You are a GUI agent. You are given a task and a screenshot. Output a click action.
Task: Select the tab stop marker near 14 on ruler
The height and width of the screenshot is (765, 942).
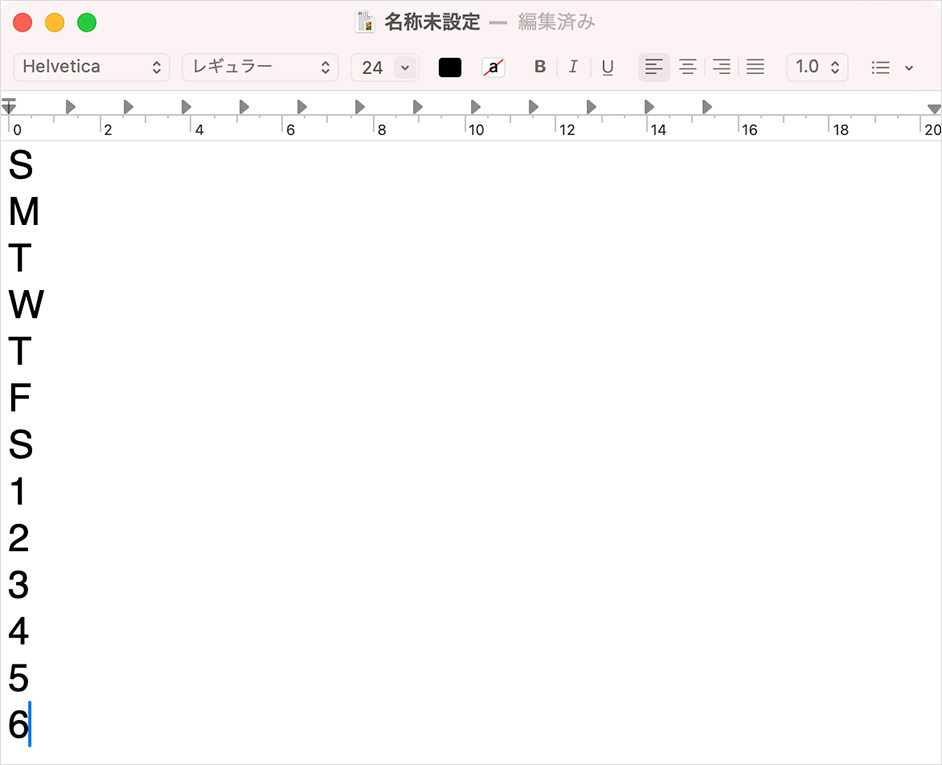[649, 106]
